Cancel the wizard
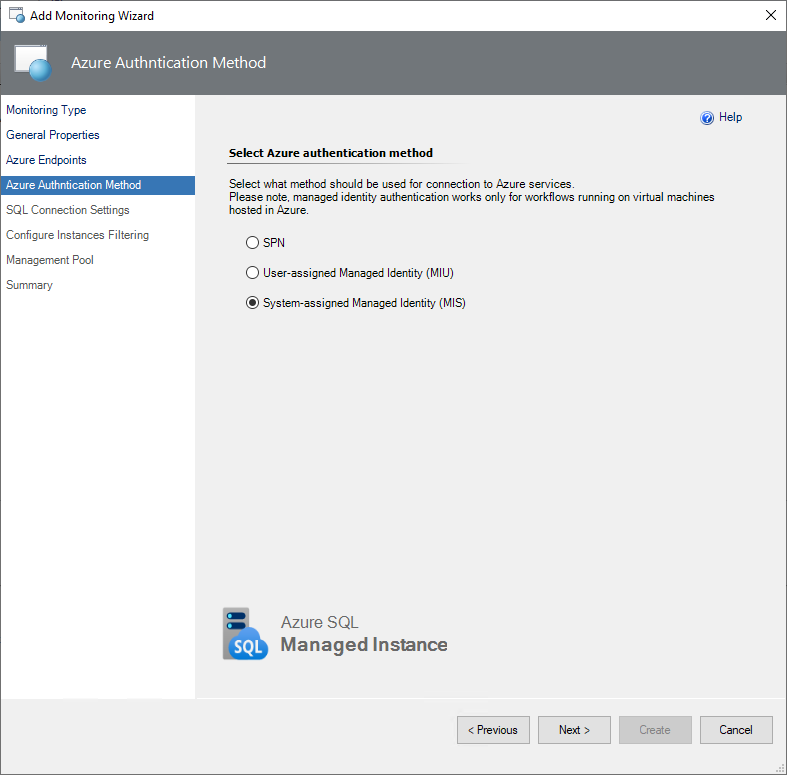The width and height of the screenshot is (787, 775). [x=736, y=730]
